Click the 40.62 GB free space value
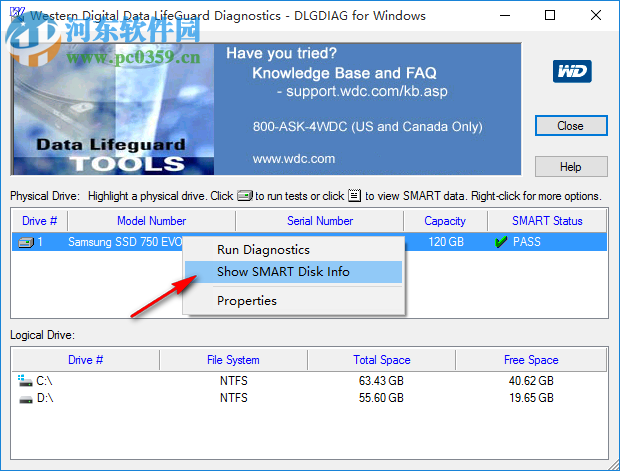 click(531, 381)
